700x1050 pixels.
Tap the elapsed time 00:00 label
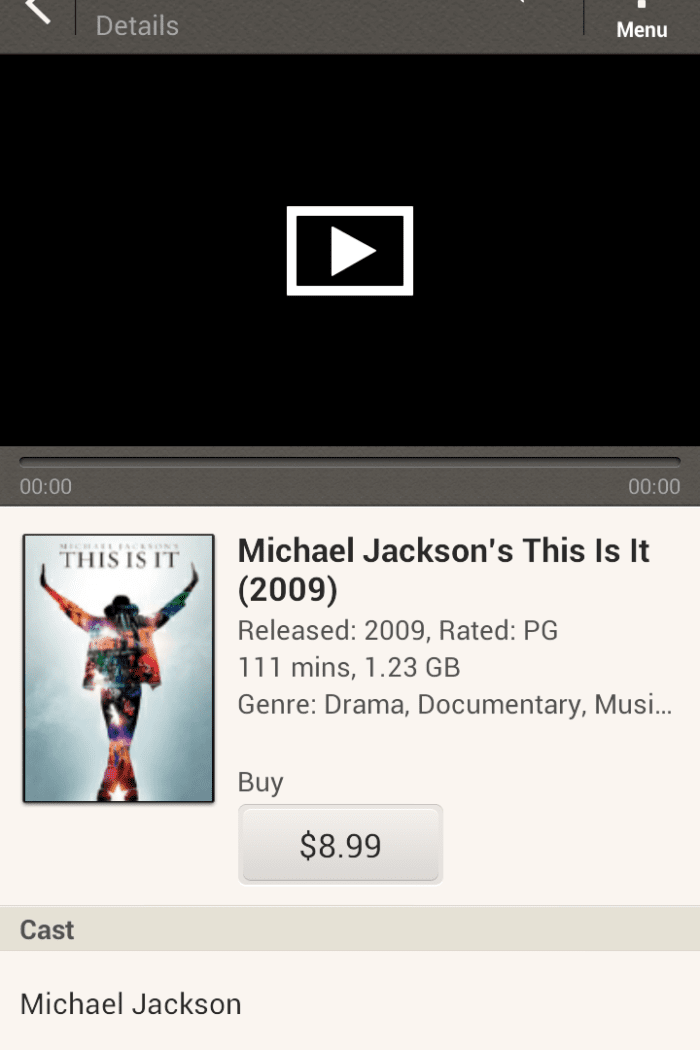(46, 487)
